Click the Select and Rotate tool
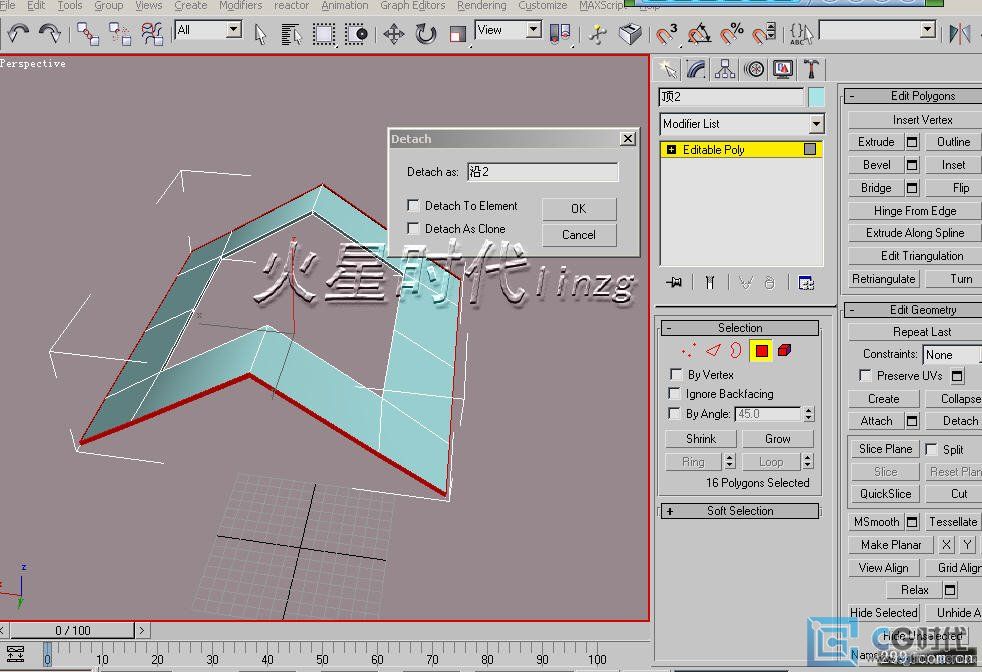 pos(426,34)
